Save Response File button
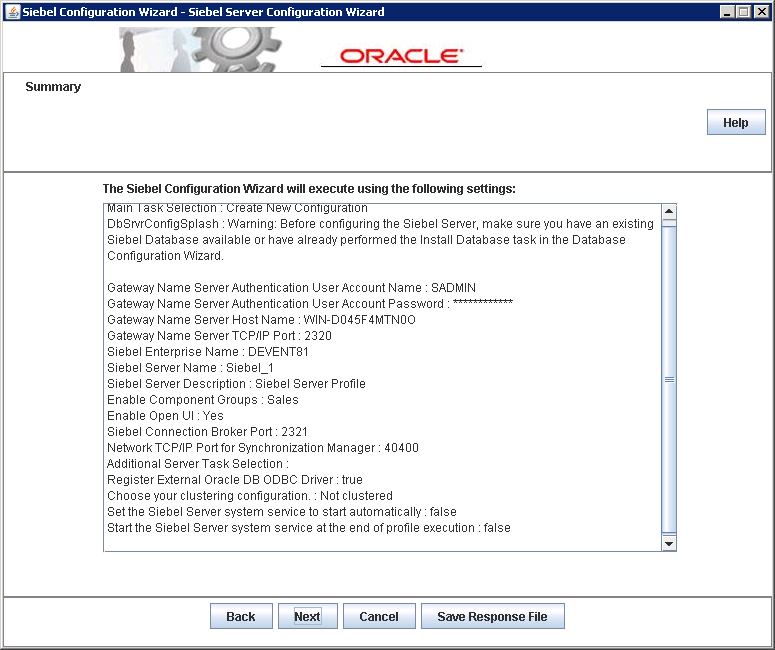 pos(492,616)
